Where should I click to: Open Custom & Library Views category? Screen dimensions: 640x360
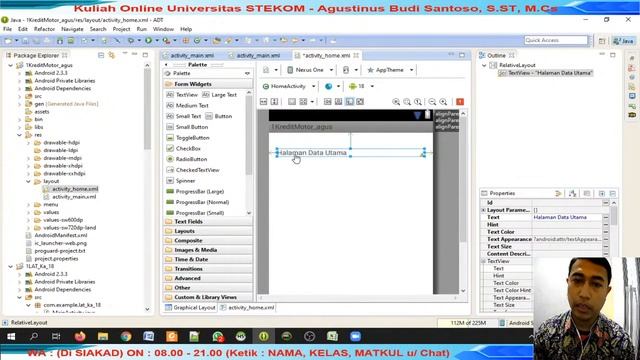click(x=208, y=297)
